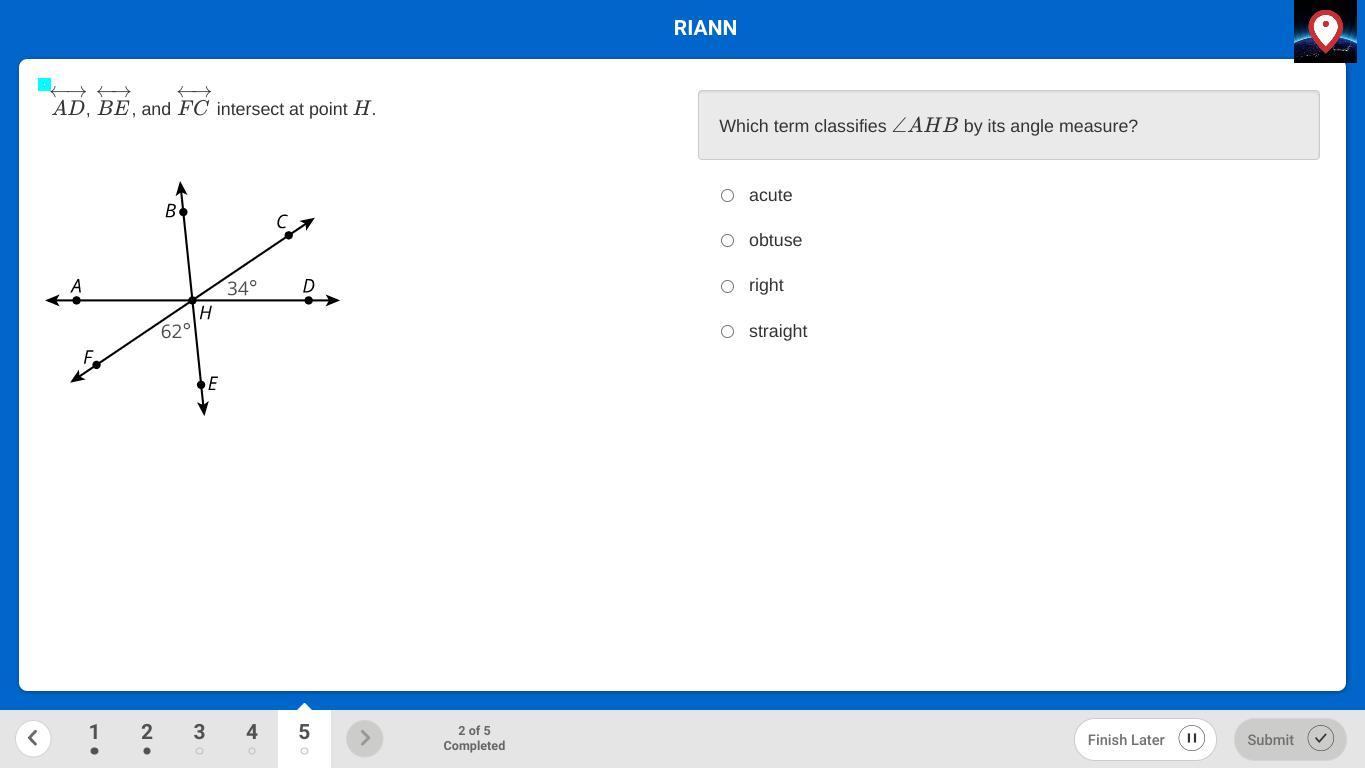
Task: Click the RIANN title header
Action: pyautogui.click(x=705, y=28)
